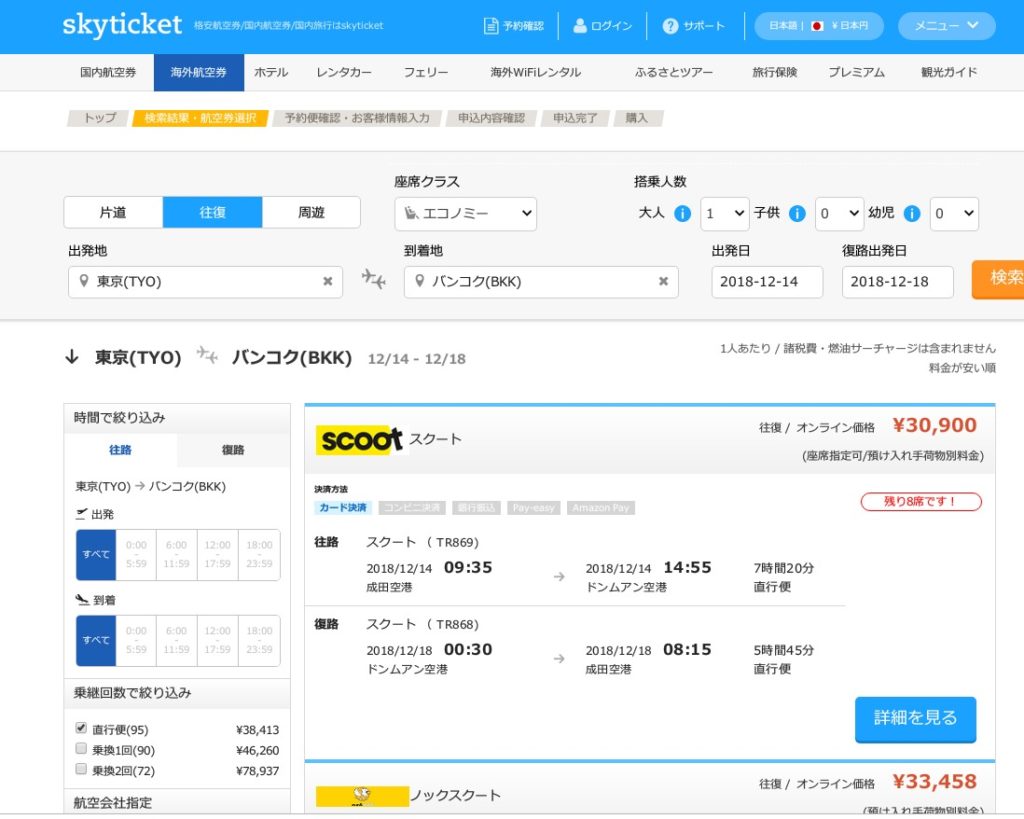Click the 残り8席です！ seats badge
This screenshot has height=819, width=1024.
921,502
